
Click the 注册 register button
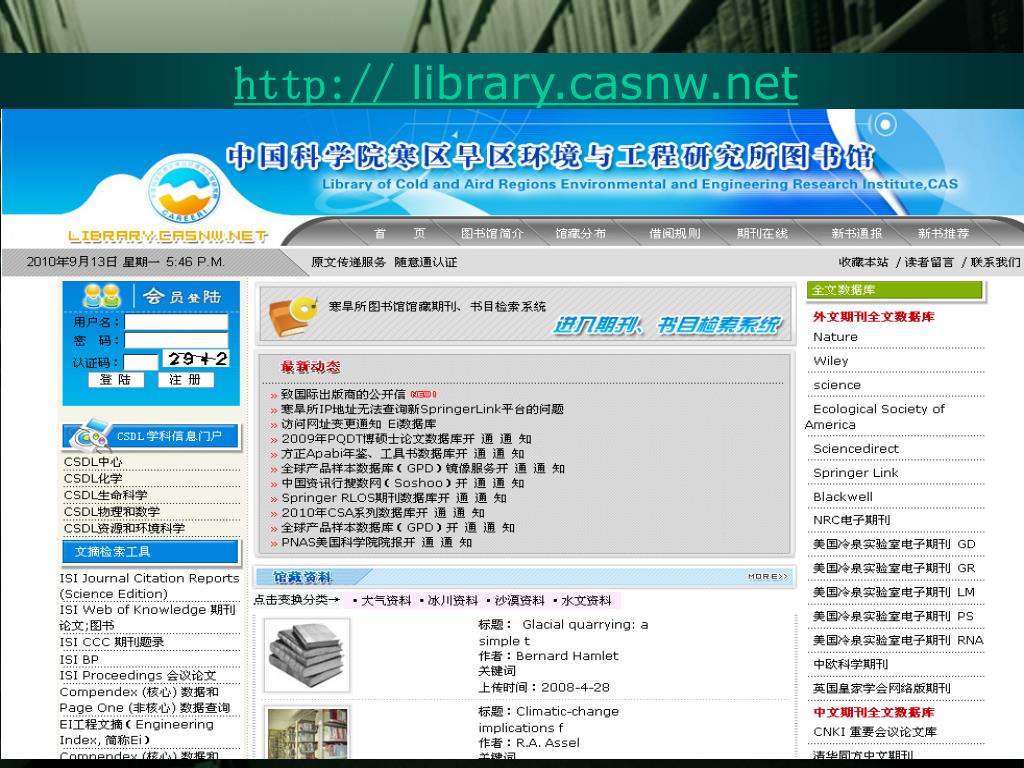tap(185, 379)
